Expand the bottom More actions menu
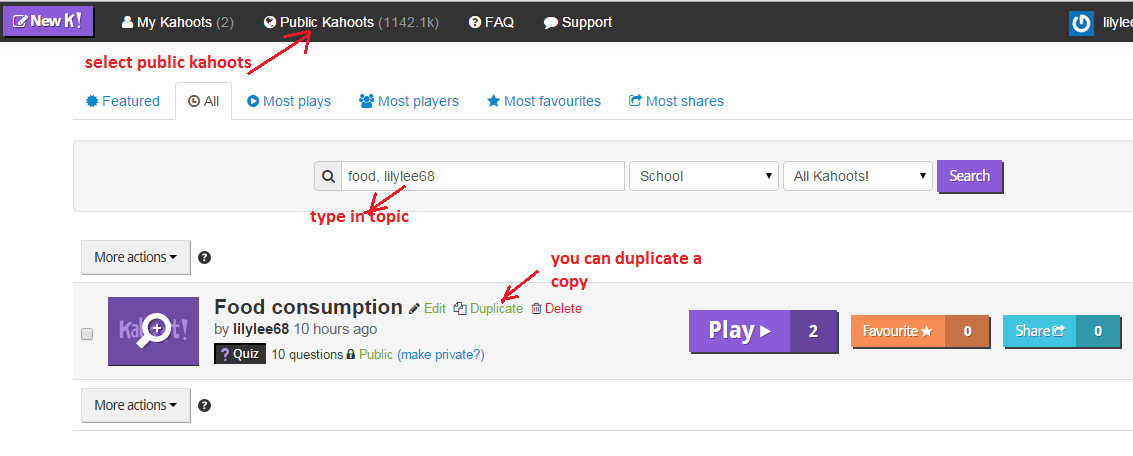This screenshot has width=1133, height=456. coord(136,405)
